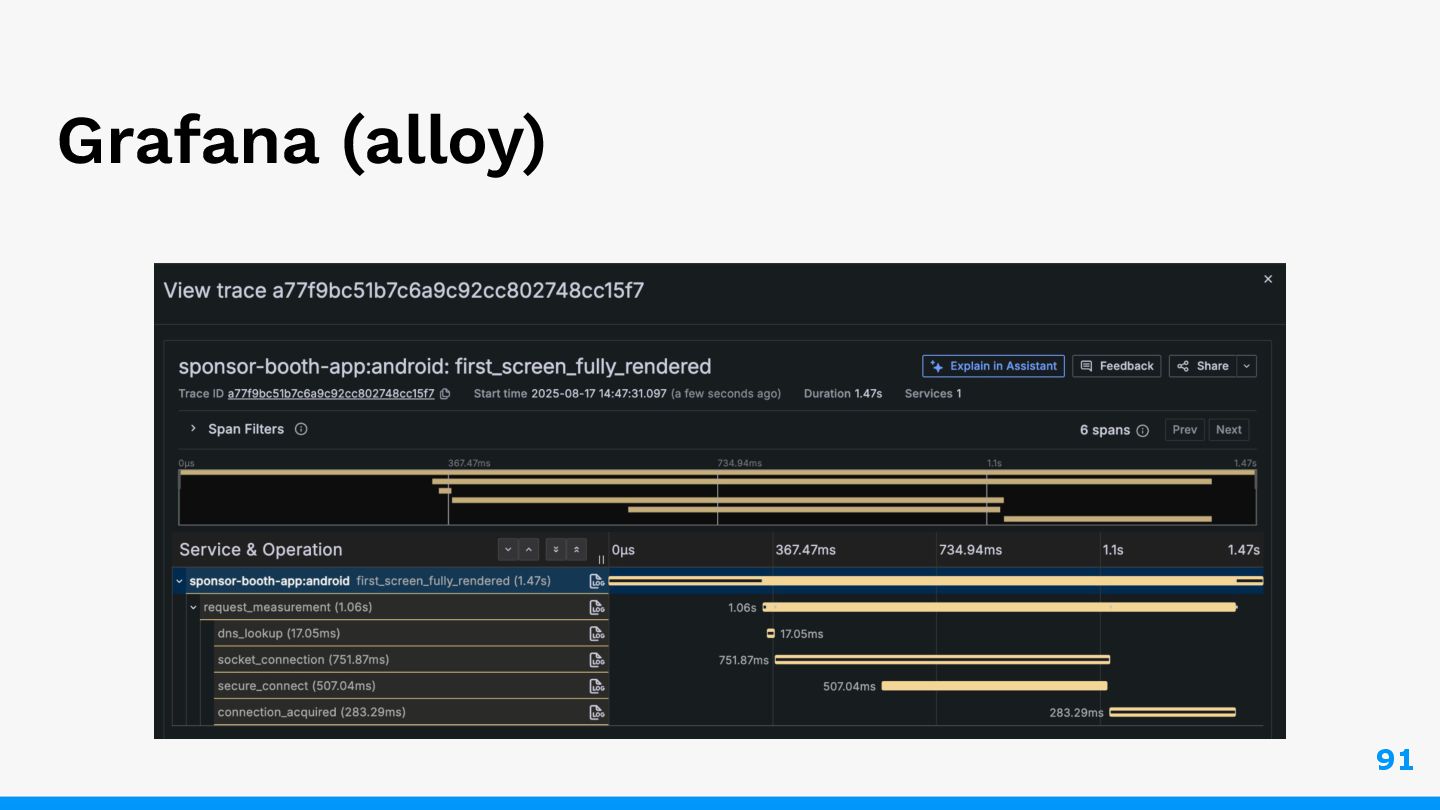Image resolution: width=1440 pixels, height=810 pixels.
Task: Open logs for the socket_connection span
Action: tap(597, 660)
